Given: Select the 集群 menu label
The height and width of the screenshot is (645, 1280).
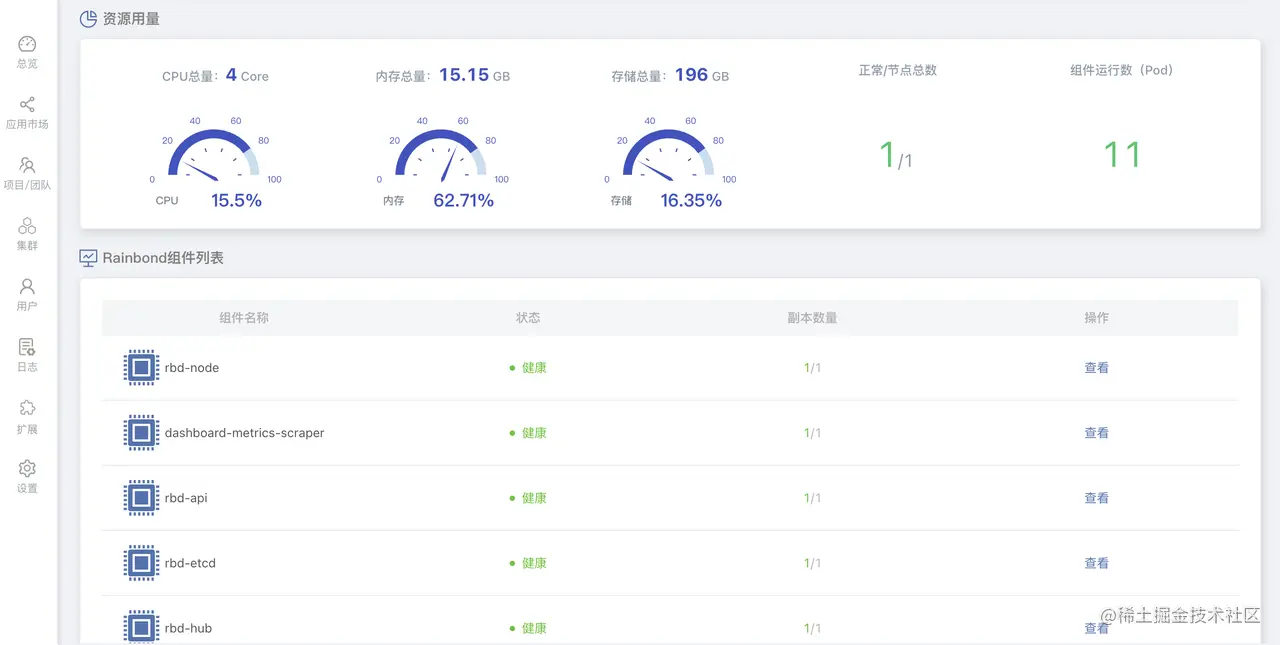Looking at the screenshot, I should coord(27,246).
